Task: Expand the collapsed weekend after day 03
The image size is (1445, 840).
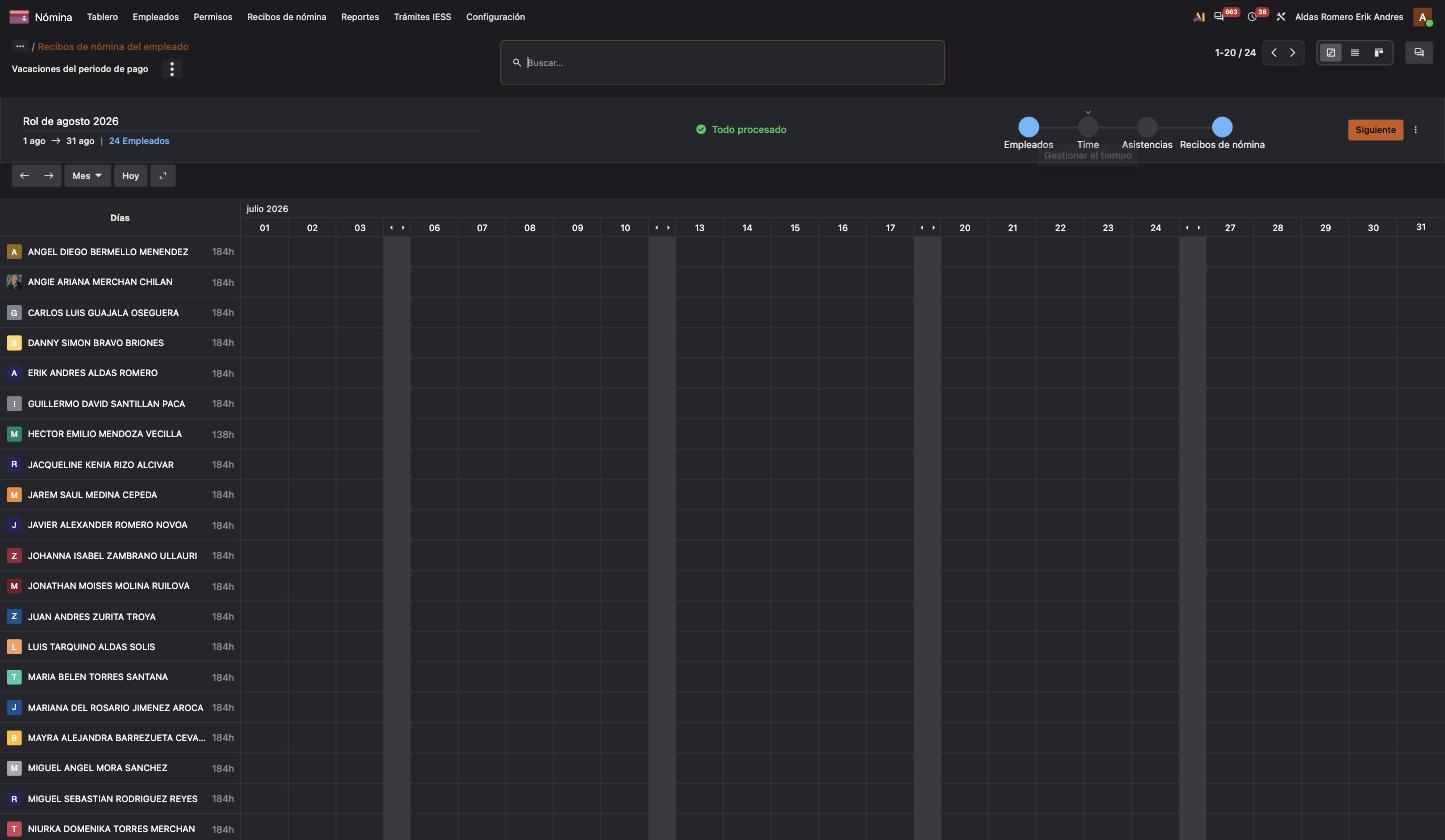Action: click(x=397, y=228)
